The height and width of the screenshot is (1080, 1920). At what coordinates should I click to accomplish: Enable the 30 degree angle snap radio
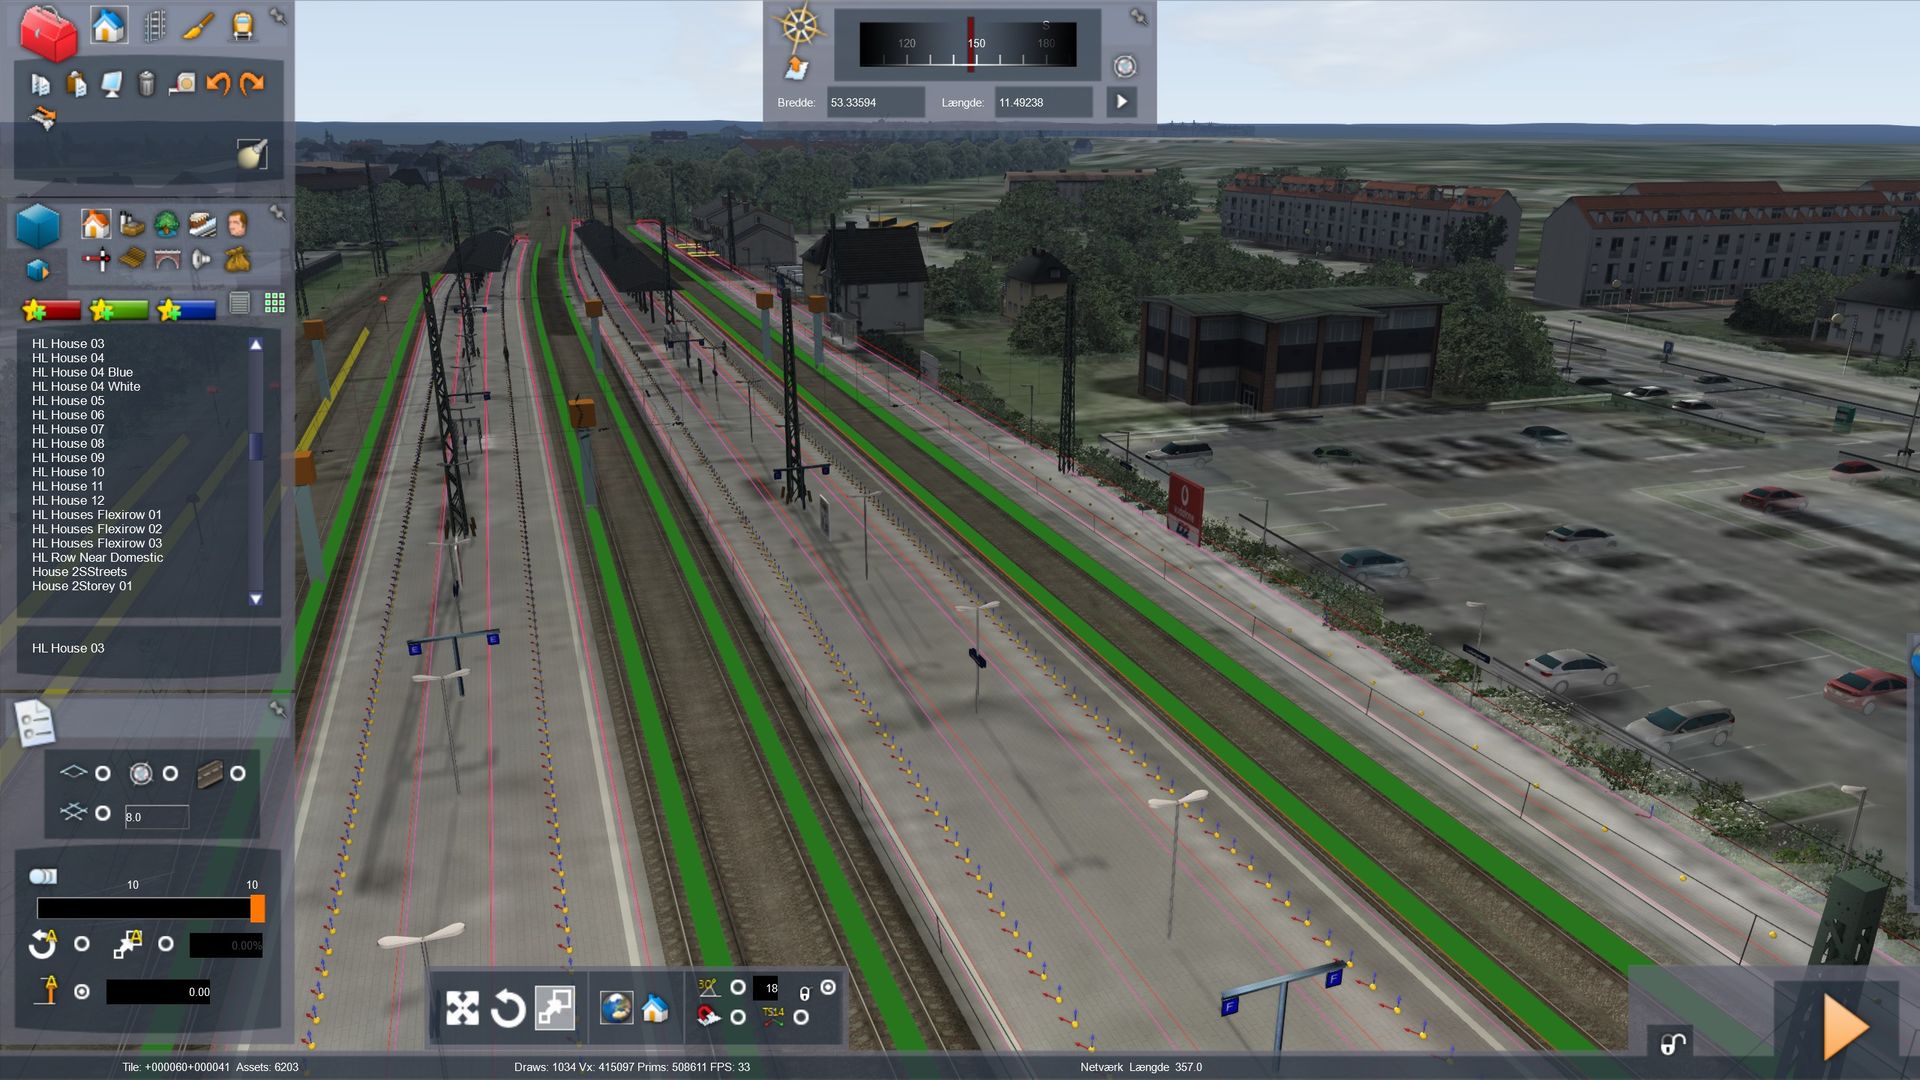pos(738,988)
